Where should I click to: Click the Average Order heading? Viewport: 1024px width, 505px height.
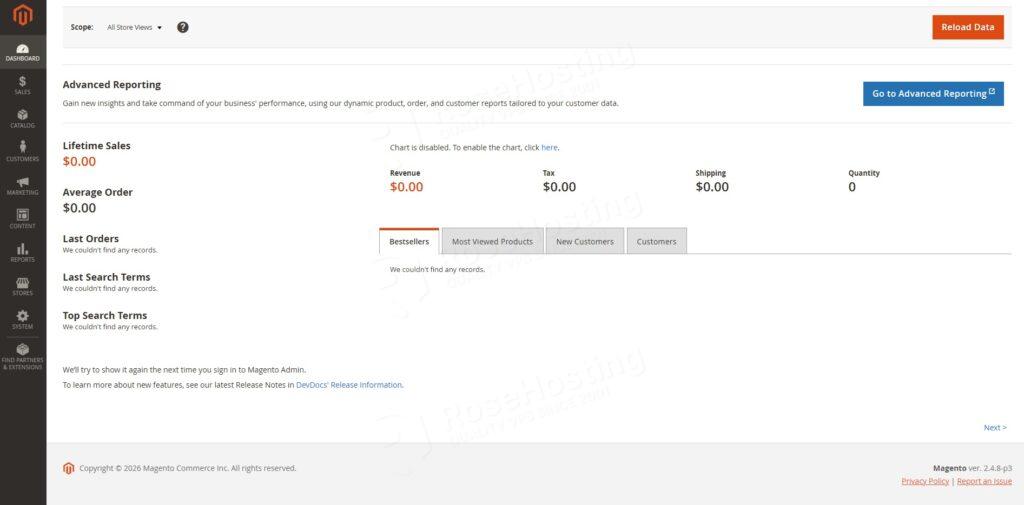coord(98,192)
